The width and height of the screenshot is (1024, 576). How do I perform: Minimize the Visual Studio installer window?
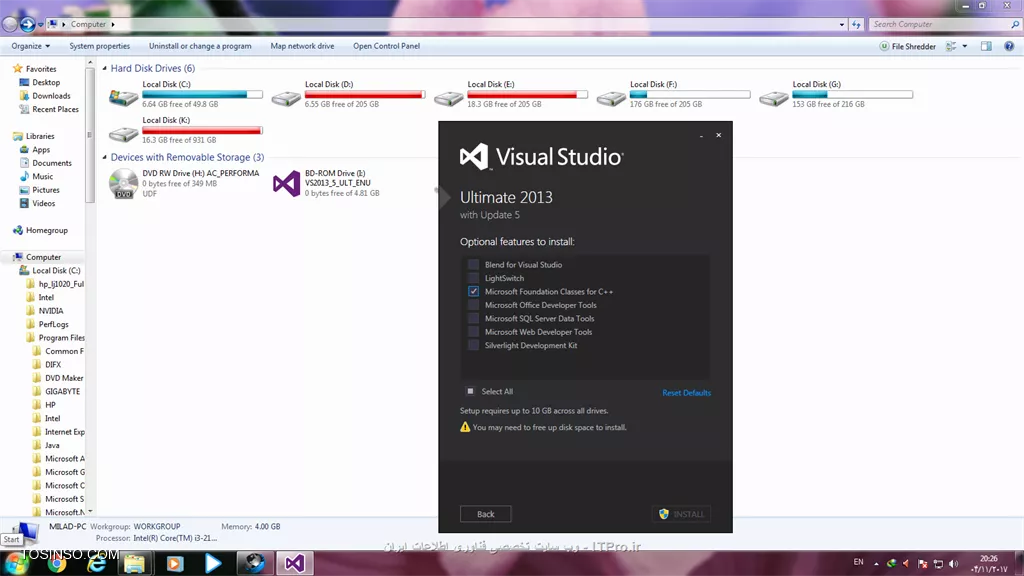[701, 136]
